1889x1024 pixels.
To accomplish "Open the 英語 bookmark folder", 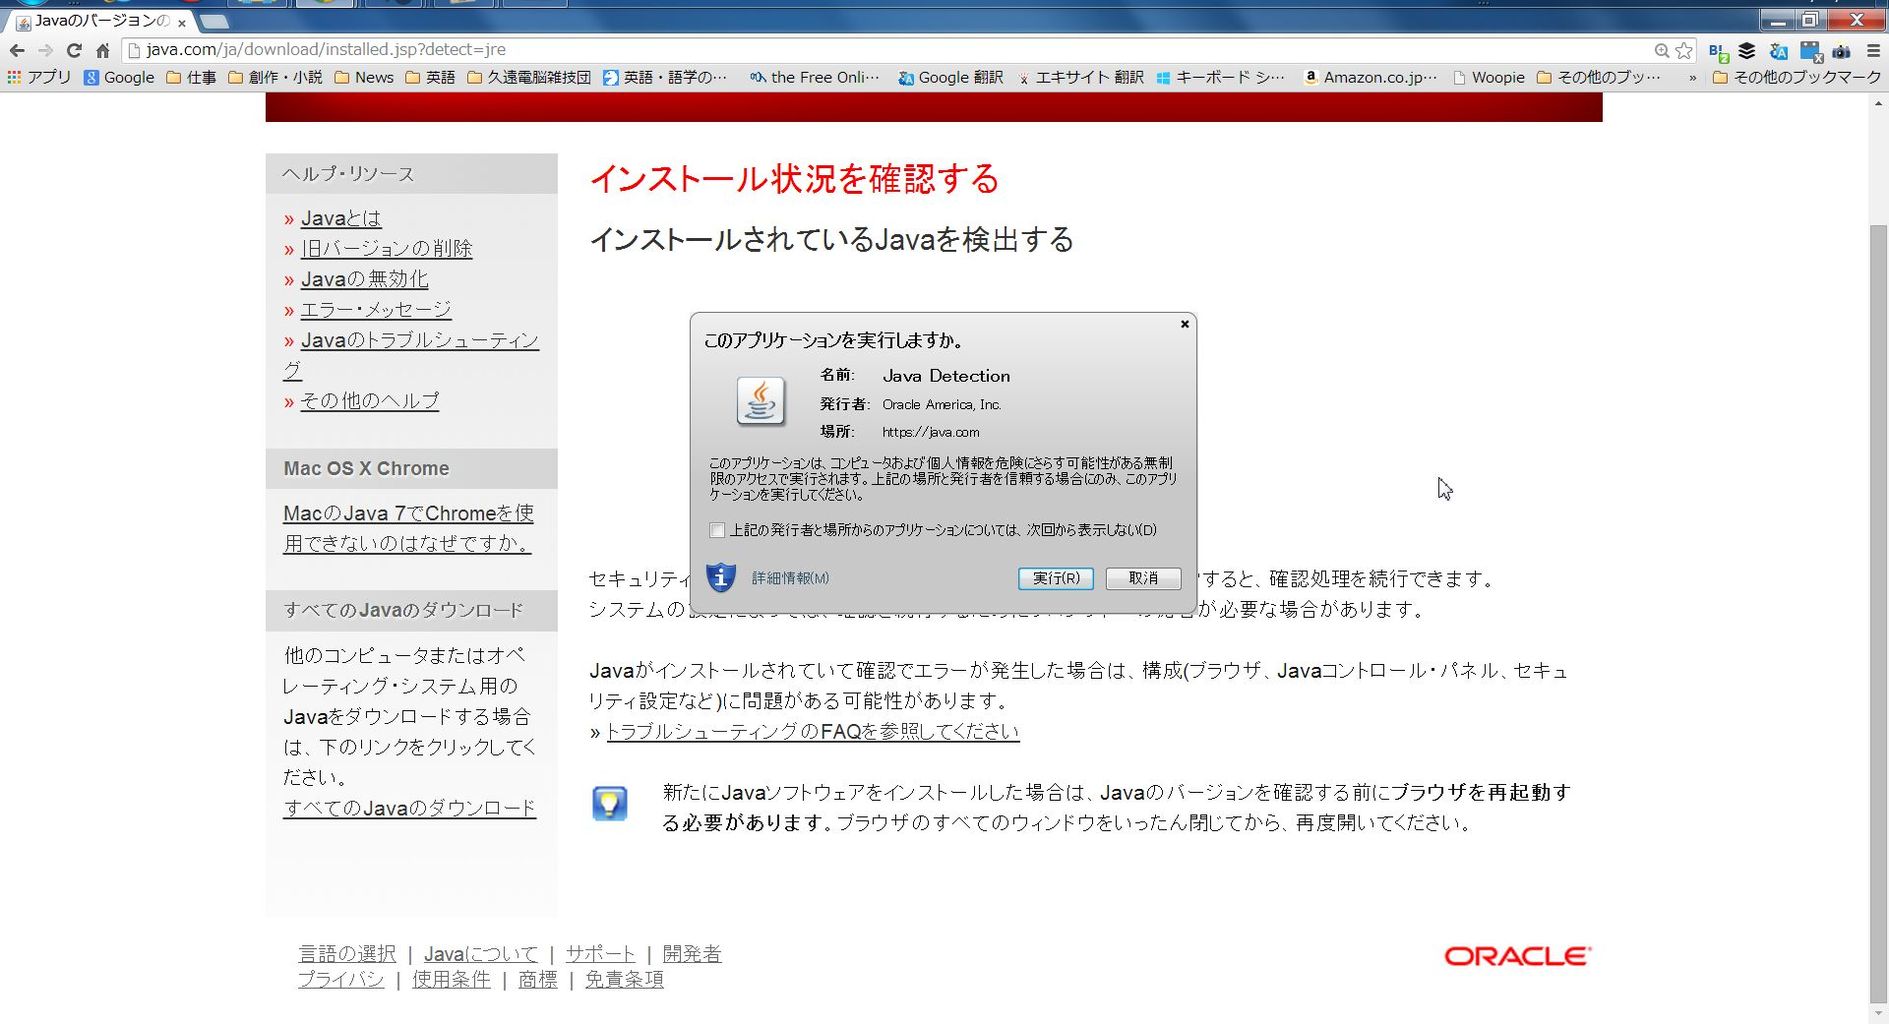I will (430, 77).
